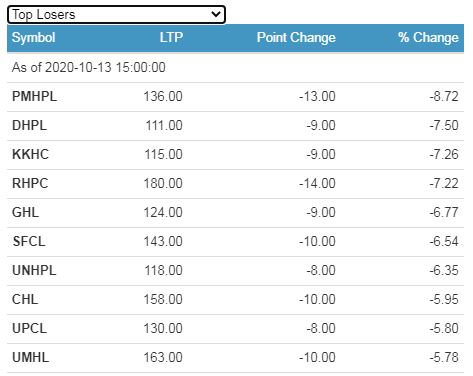Screen dimensions: 473x376
Task: Open the DHPL symbol link
Action: [x=29, y=126]
